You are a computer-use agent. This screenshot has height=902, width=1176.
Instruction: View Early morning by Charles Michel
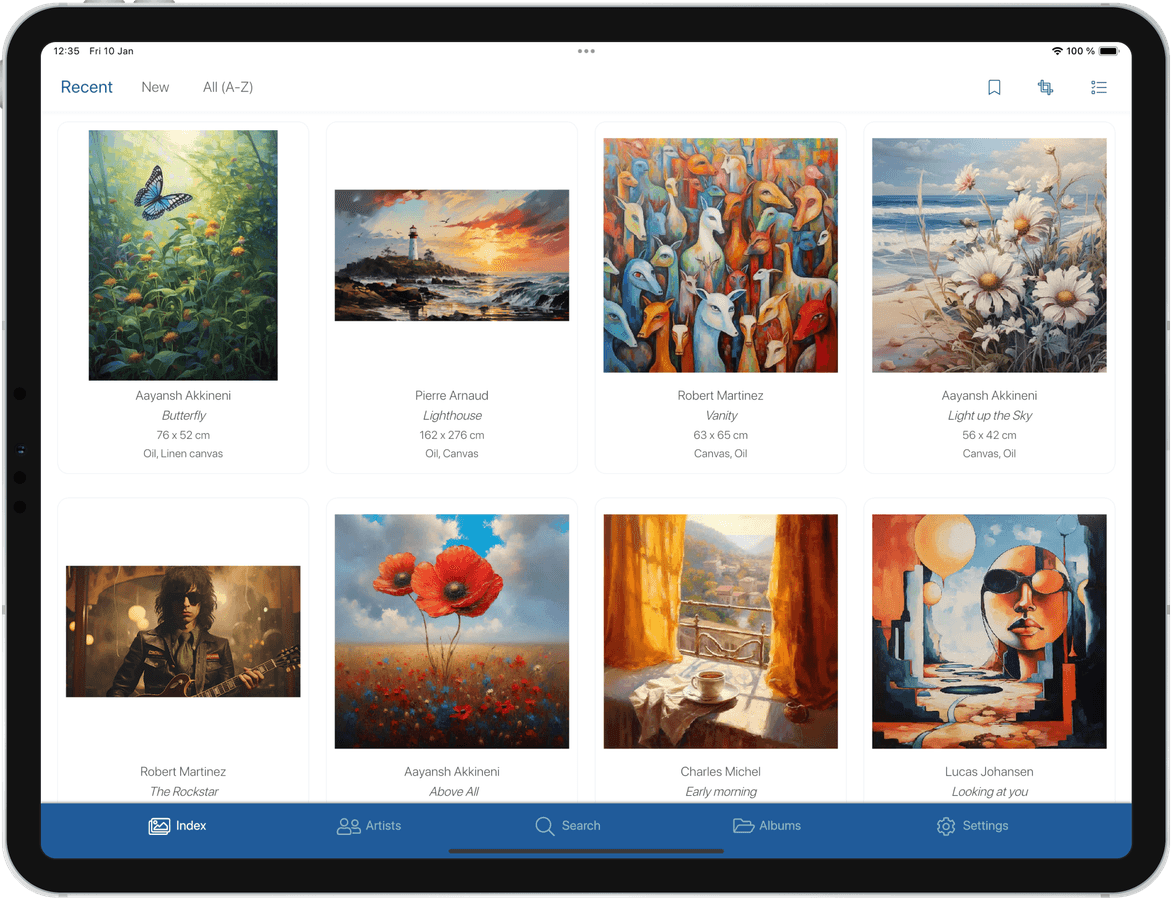720,630
